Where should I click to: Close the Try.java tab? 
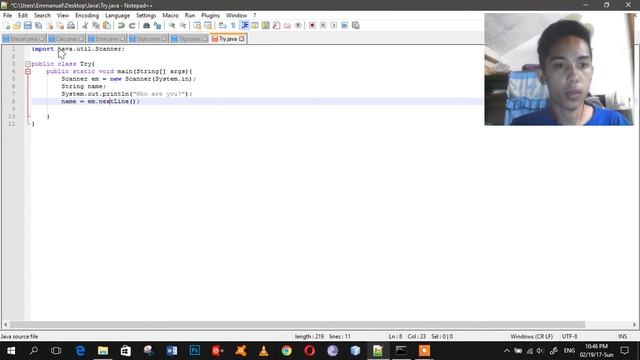pos(242,39)
